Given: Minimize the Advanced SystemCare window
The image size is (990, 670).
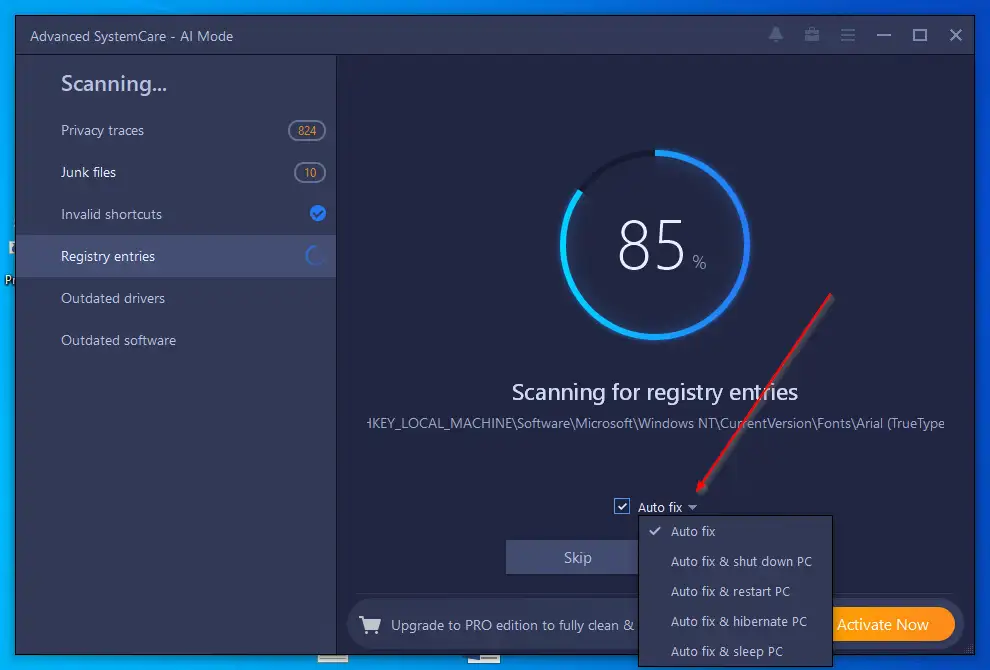Looking at the screenshot, I should click(884, 35).
